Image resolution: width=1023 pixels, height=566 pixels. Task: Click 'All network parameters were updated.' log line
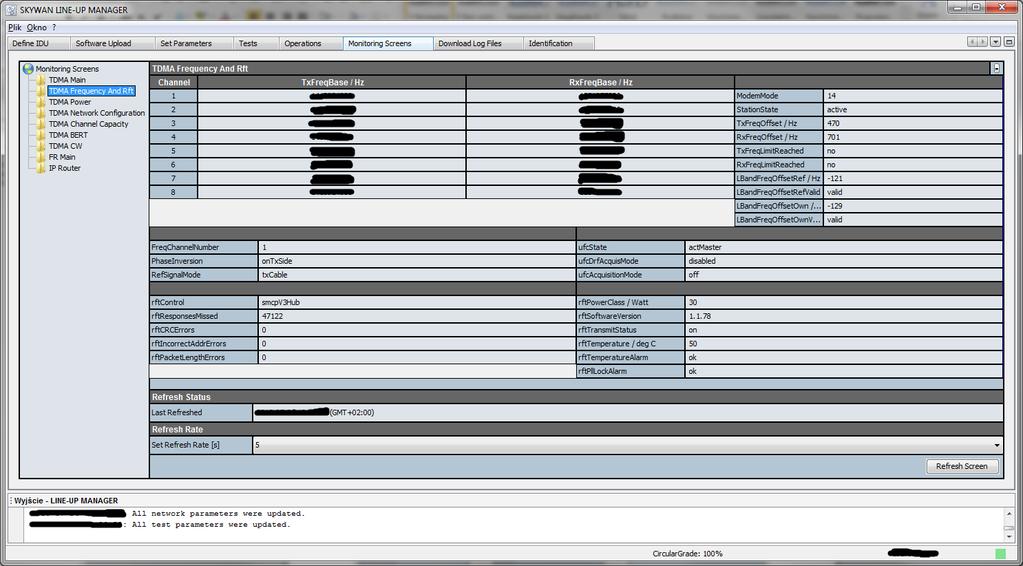pos(219,514)
